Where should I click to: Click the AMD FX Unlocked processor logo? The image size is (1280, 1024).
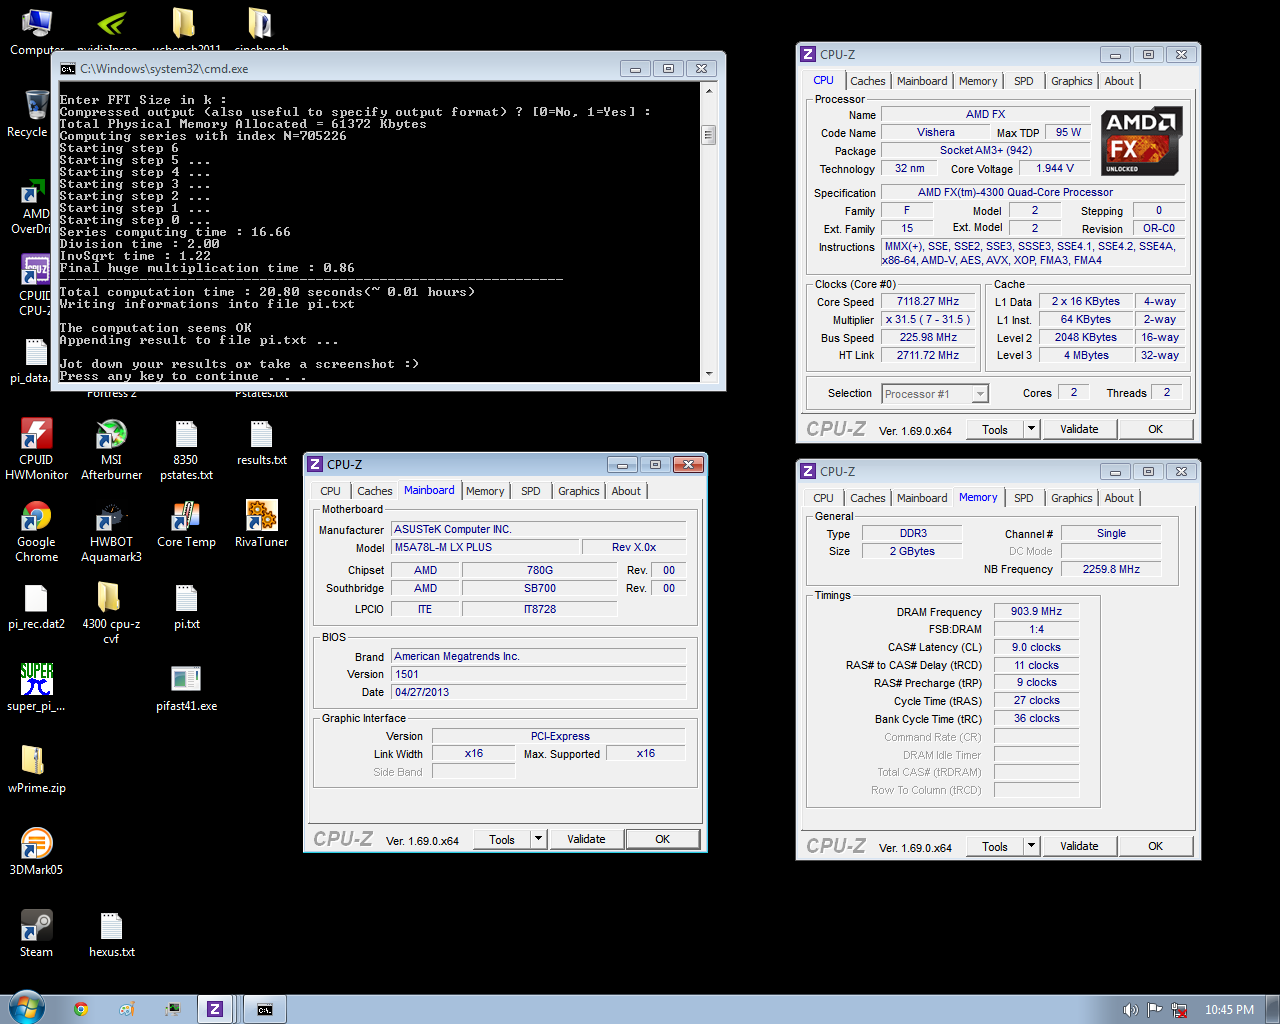click(1141, 142)
